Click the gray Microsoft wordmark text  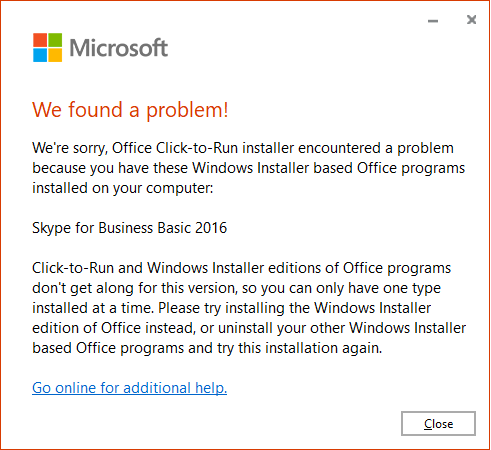[x=119, y=48]
